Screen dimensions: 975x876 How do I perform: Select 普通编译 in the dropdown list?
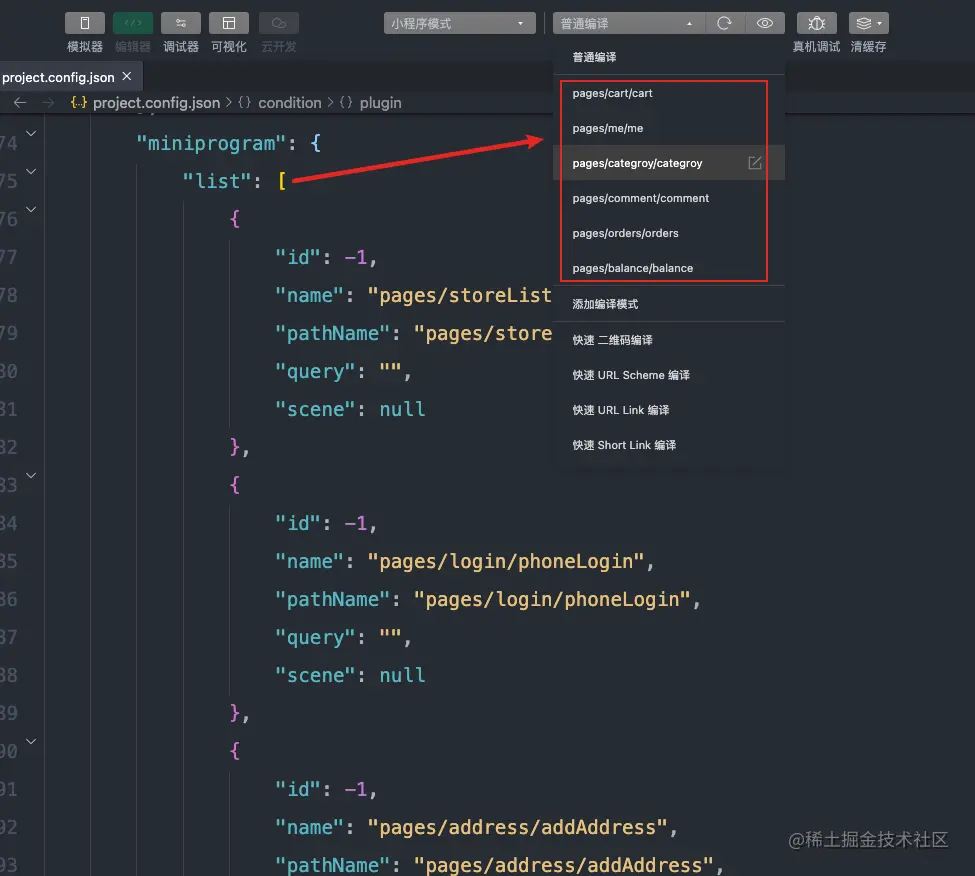coord(668,57)
